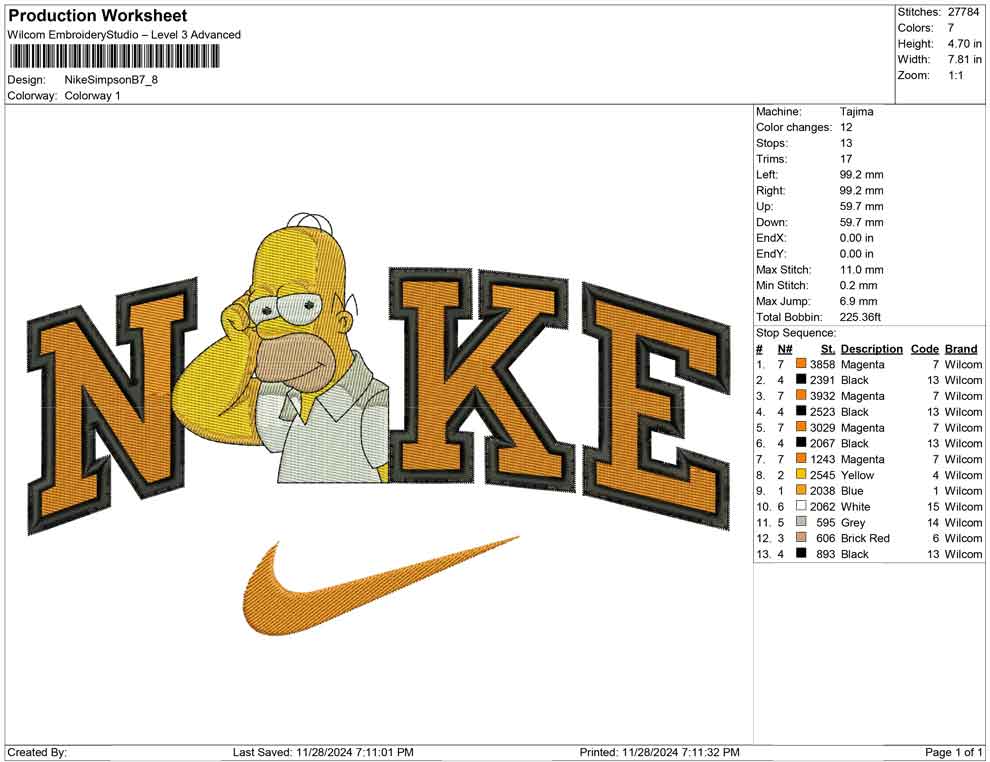Click the yellow swatch for stop 8 Yellow
Image resolution: width=990 pixels, height=762 pixels.
pos(801,475)
